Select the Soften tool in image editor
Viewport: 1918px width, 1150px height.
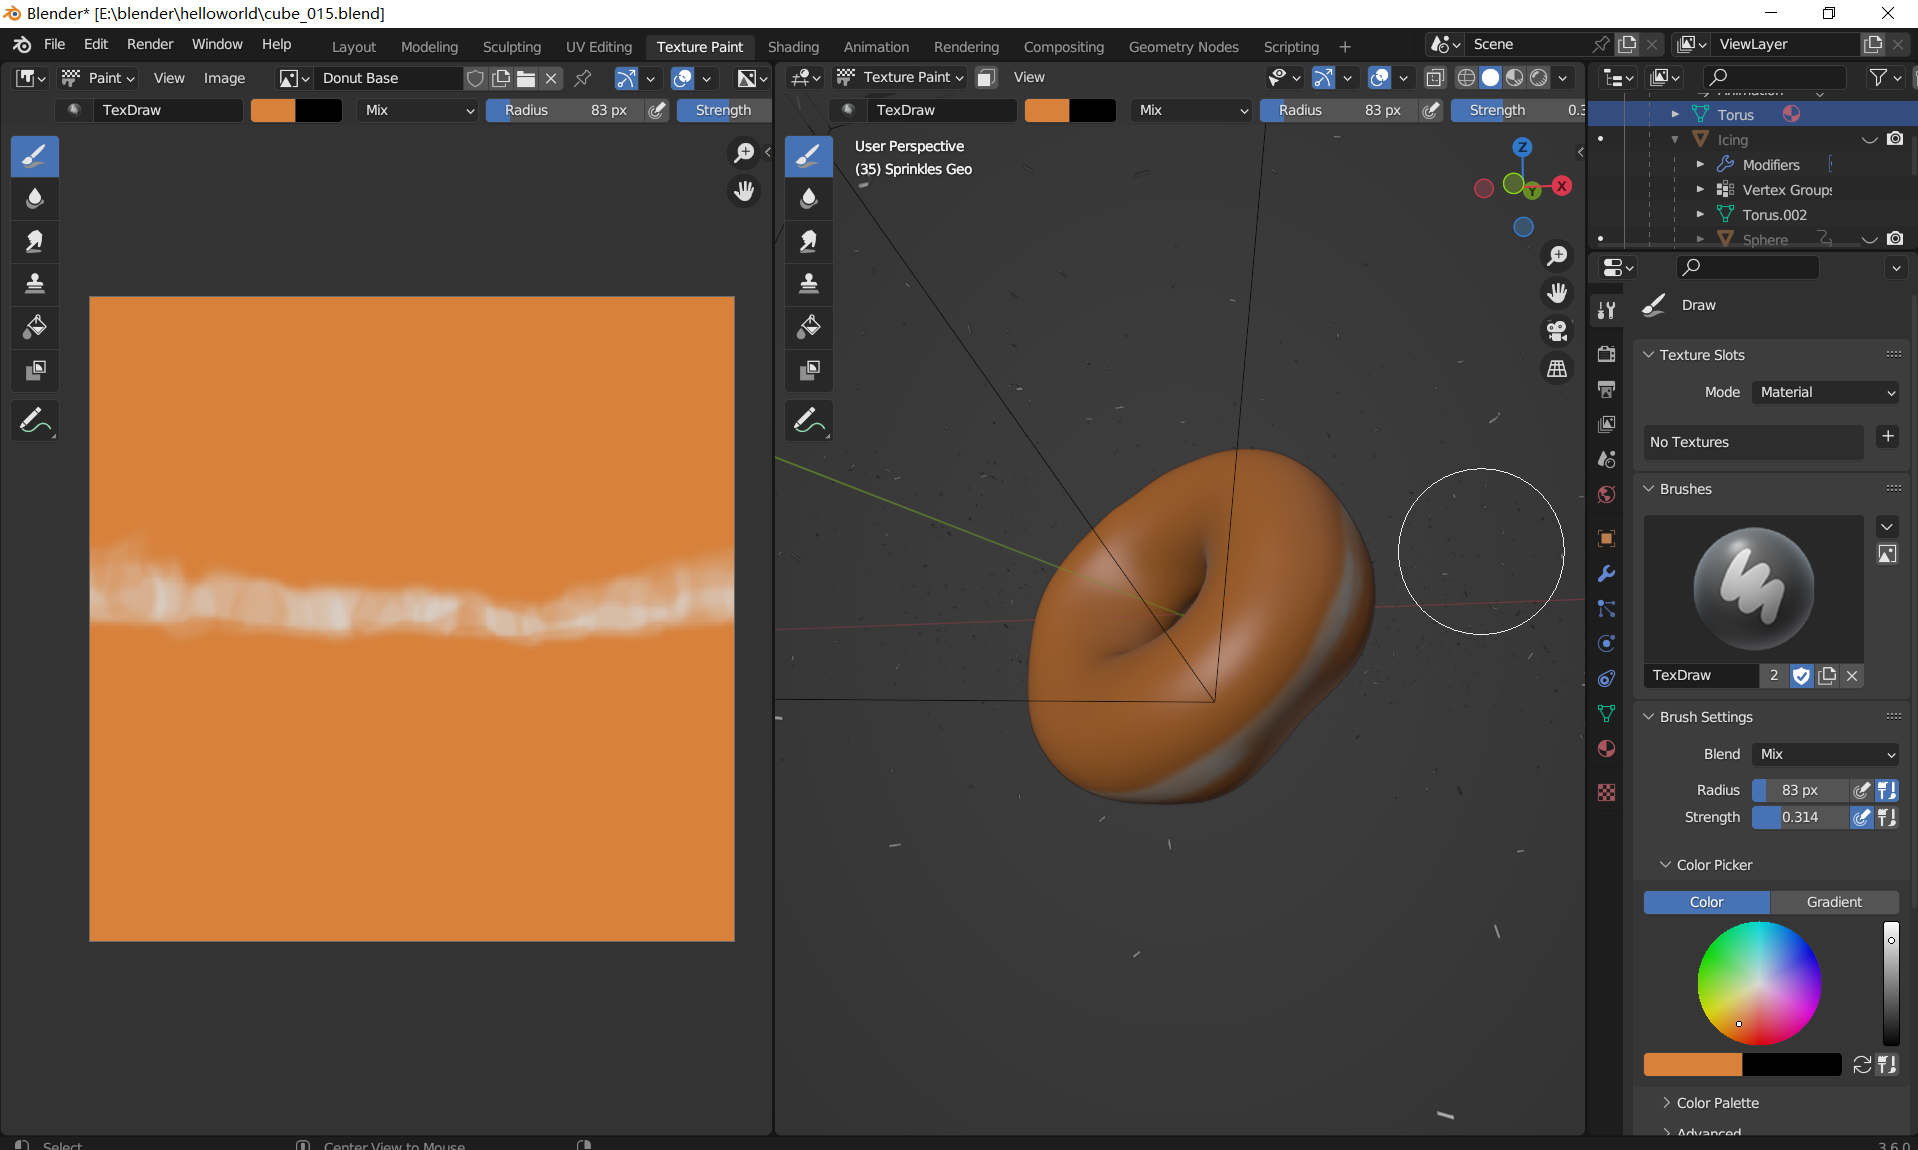coord(35,198)
